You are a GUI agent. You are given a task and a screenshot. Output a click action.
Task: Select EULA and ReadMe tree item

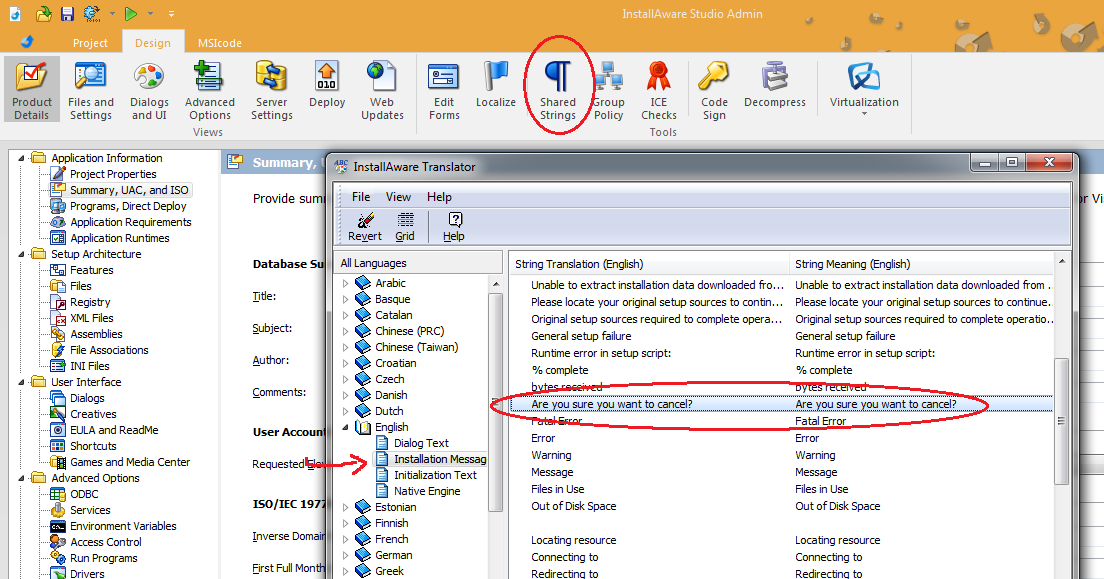click(114, 430)
